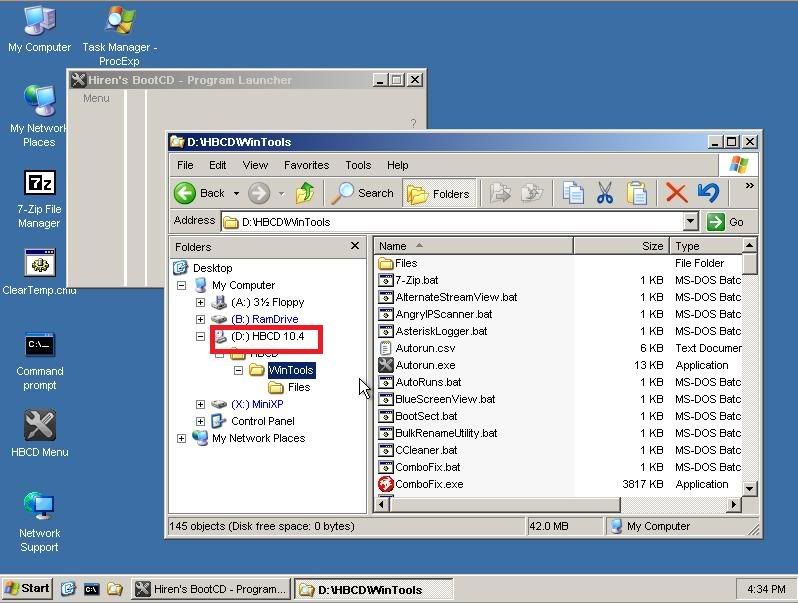Screen dimensions: 798x603
Task: Open the Edit menu
Action: [x=217, y=165]
